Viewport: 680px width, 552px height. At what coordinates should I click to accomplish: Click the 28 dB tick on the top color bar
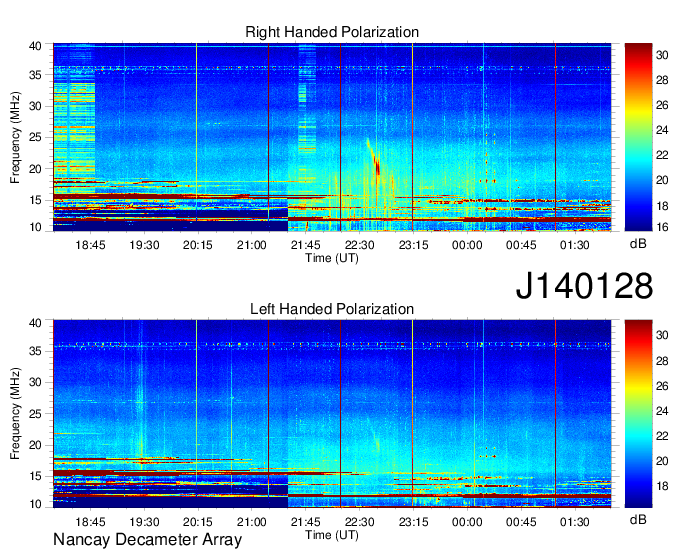coord(662,80)
